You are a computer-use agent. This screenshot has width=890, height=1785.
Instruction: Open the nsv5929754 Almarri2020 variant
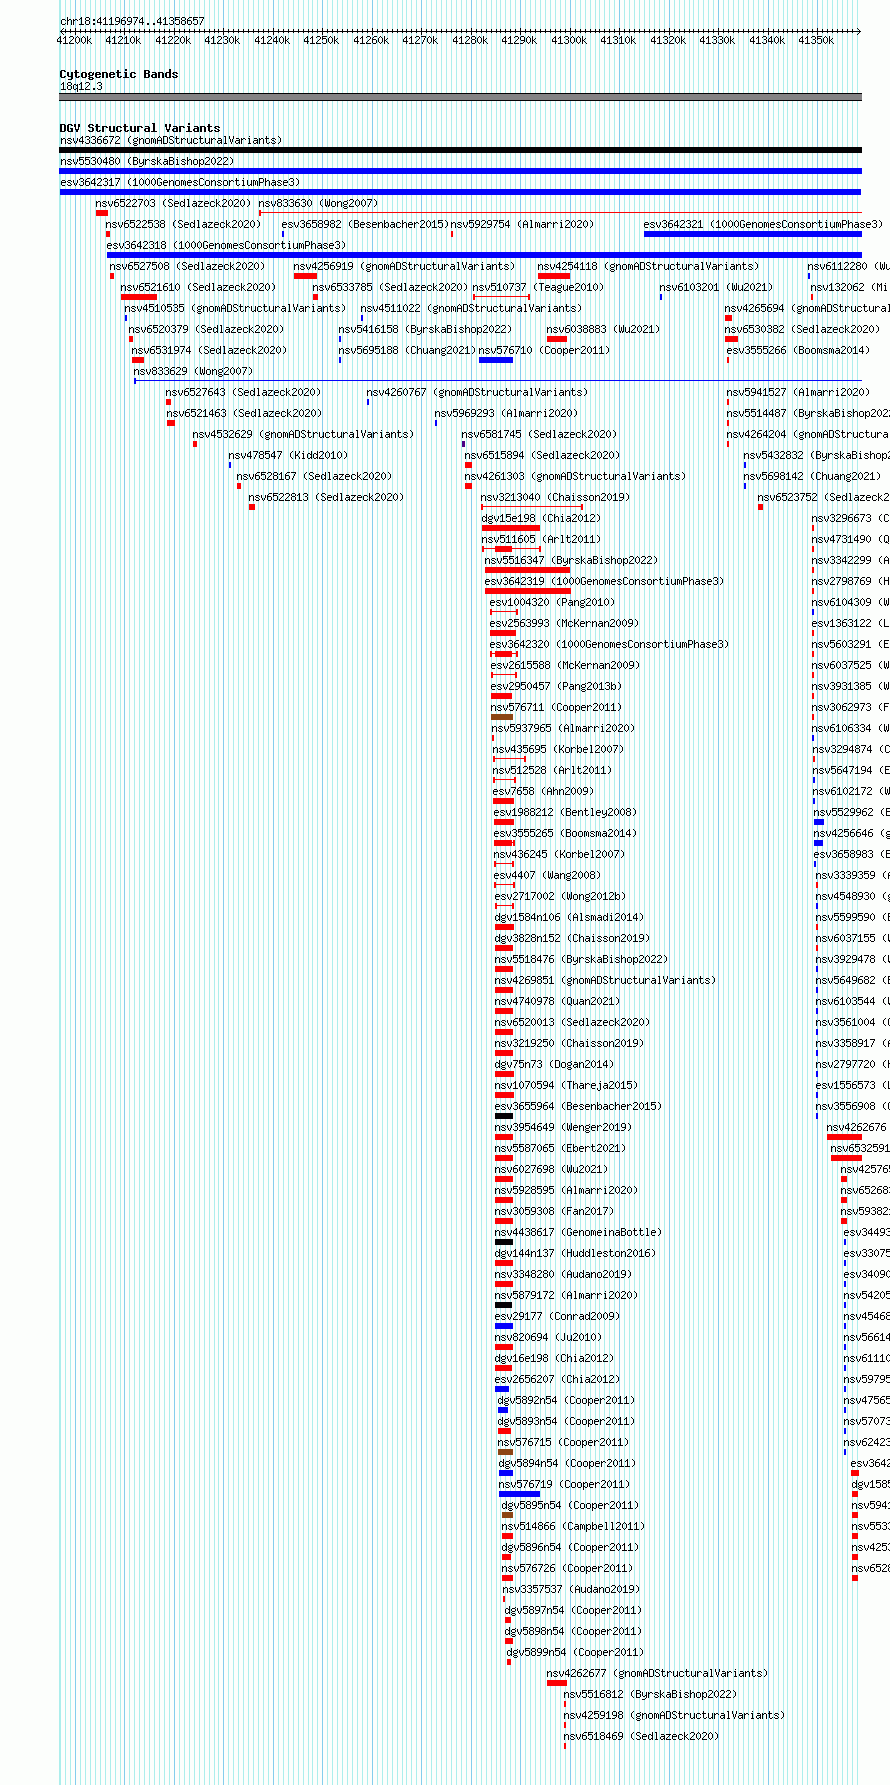522,224
